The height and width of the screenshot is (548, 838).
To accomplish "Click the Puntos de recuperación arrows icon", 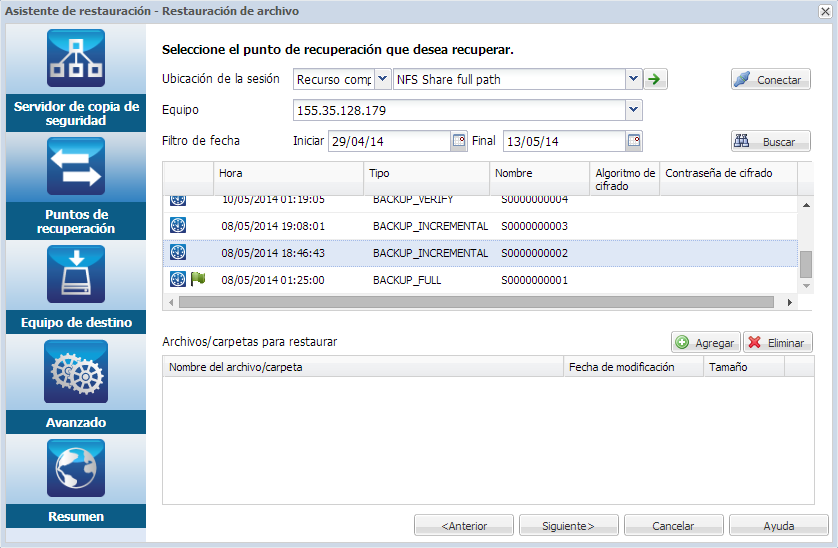I will click(76, 166).
